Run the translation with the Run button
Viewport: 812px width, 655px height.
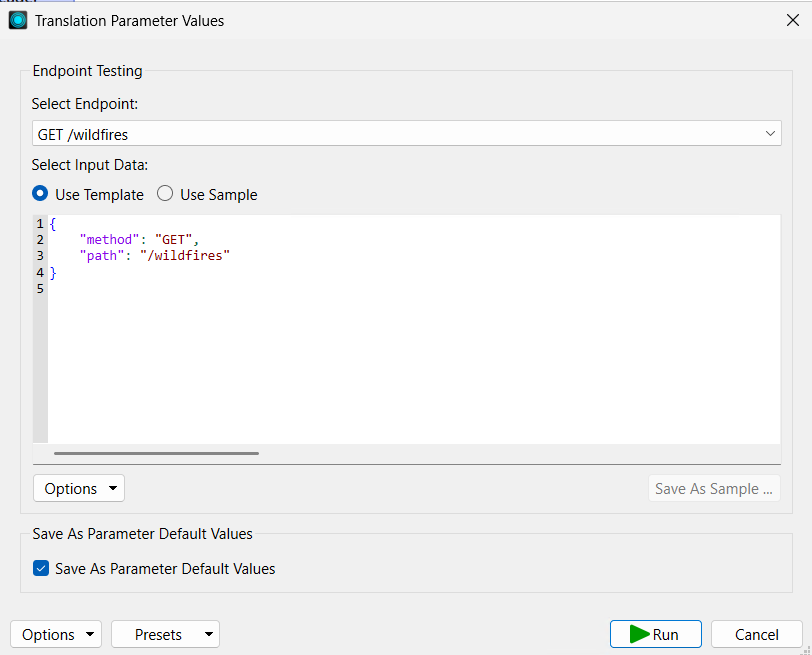pyautogui.click(x=656, y=634)
